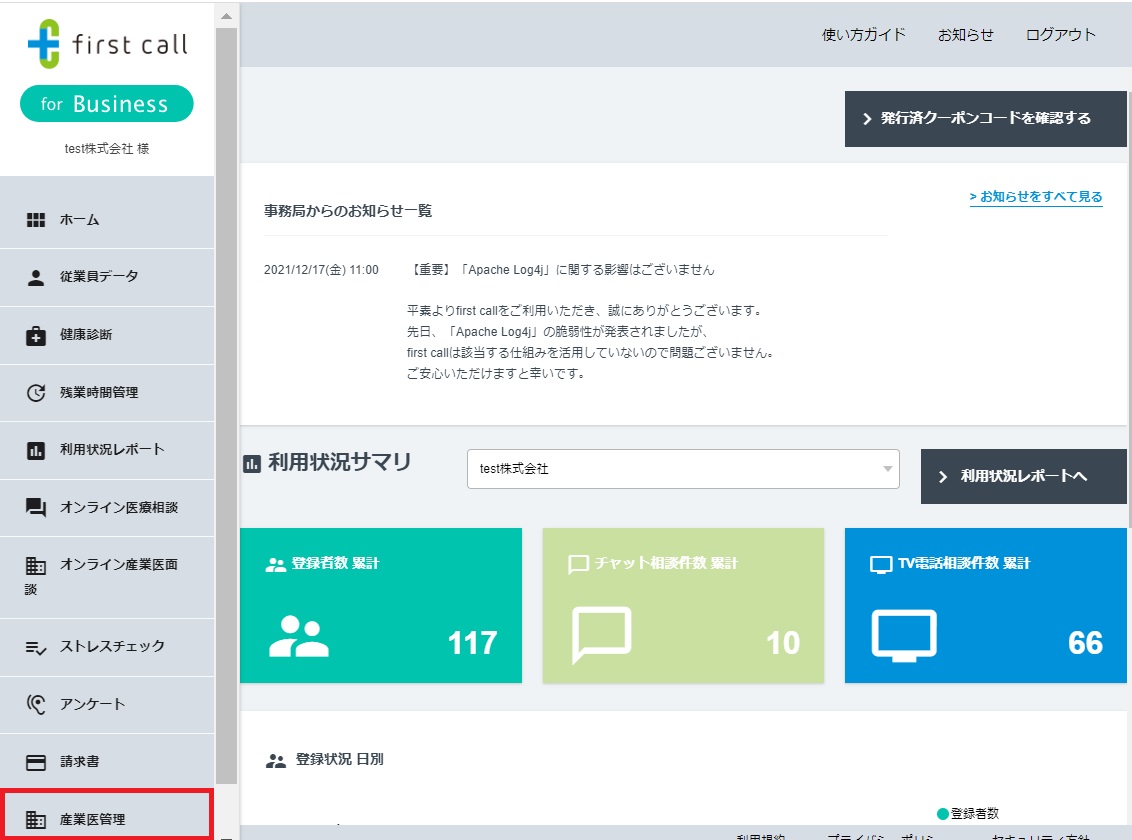Click ログアウト in the header
This screenshot has width=1132, height=840.
(x=1060, y=34)
